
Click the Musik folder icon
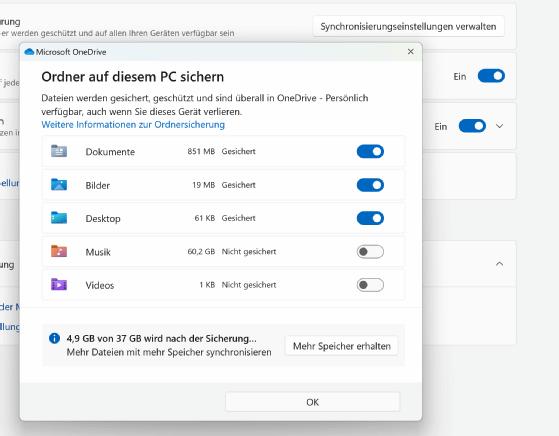click(59, 251)
